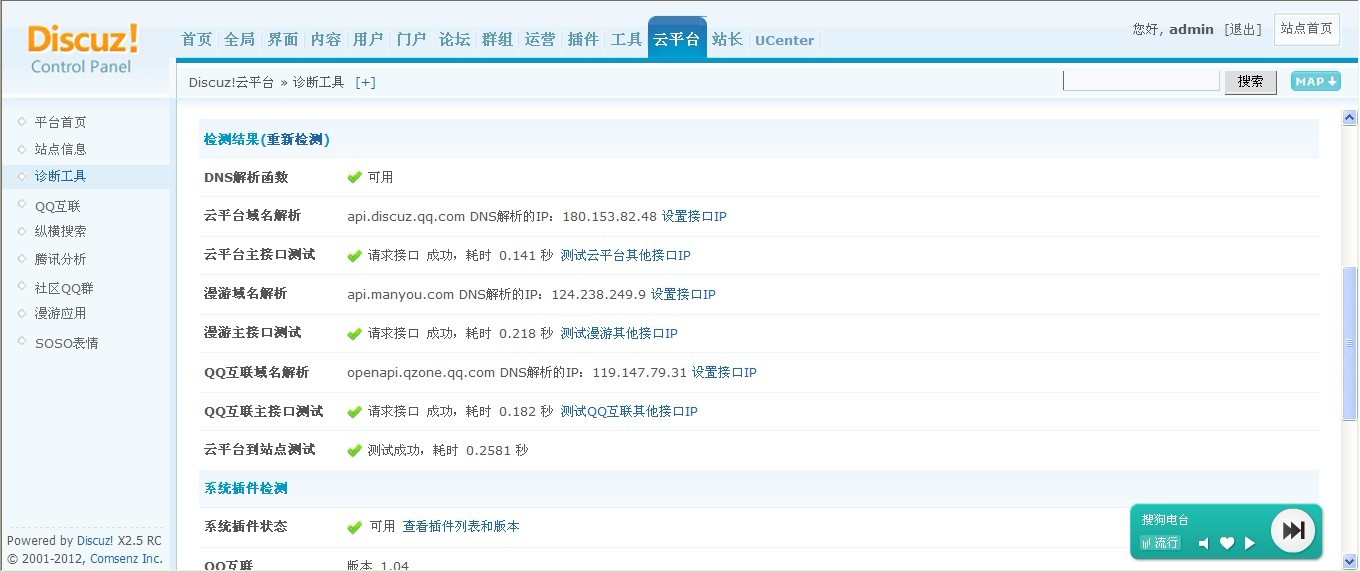Select the 云平台 tab
Screen dimensions: 1360x571
[677, 39]
